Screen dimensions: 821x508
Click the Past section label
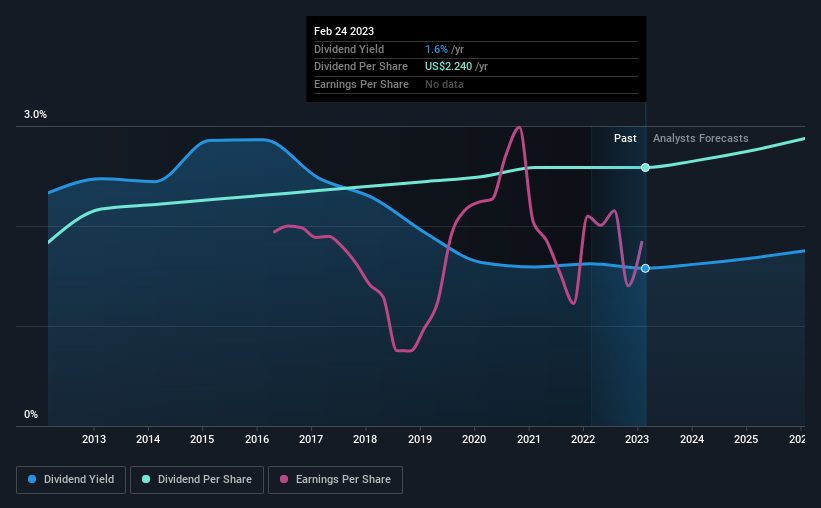(x=625, y=138)
